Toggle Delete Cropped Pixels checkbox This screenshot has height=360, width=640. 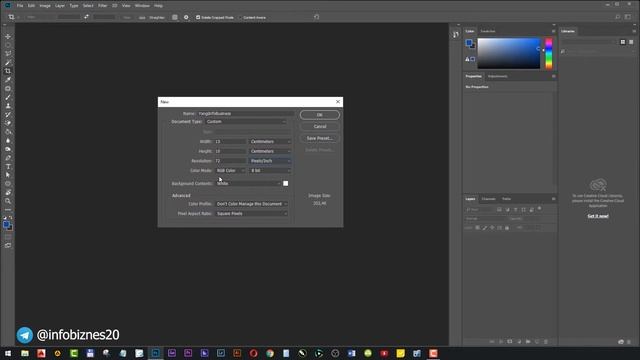(x=198, y=17)
